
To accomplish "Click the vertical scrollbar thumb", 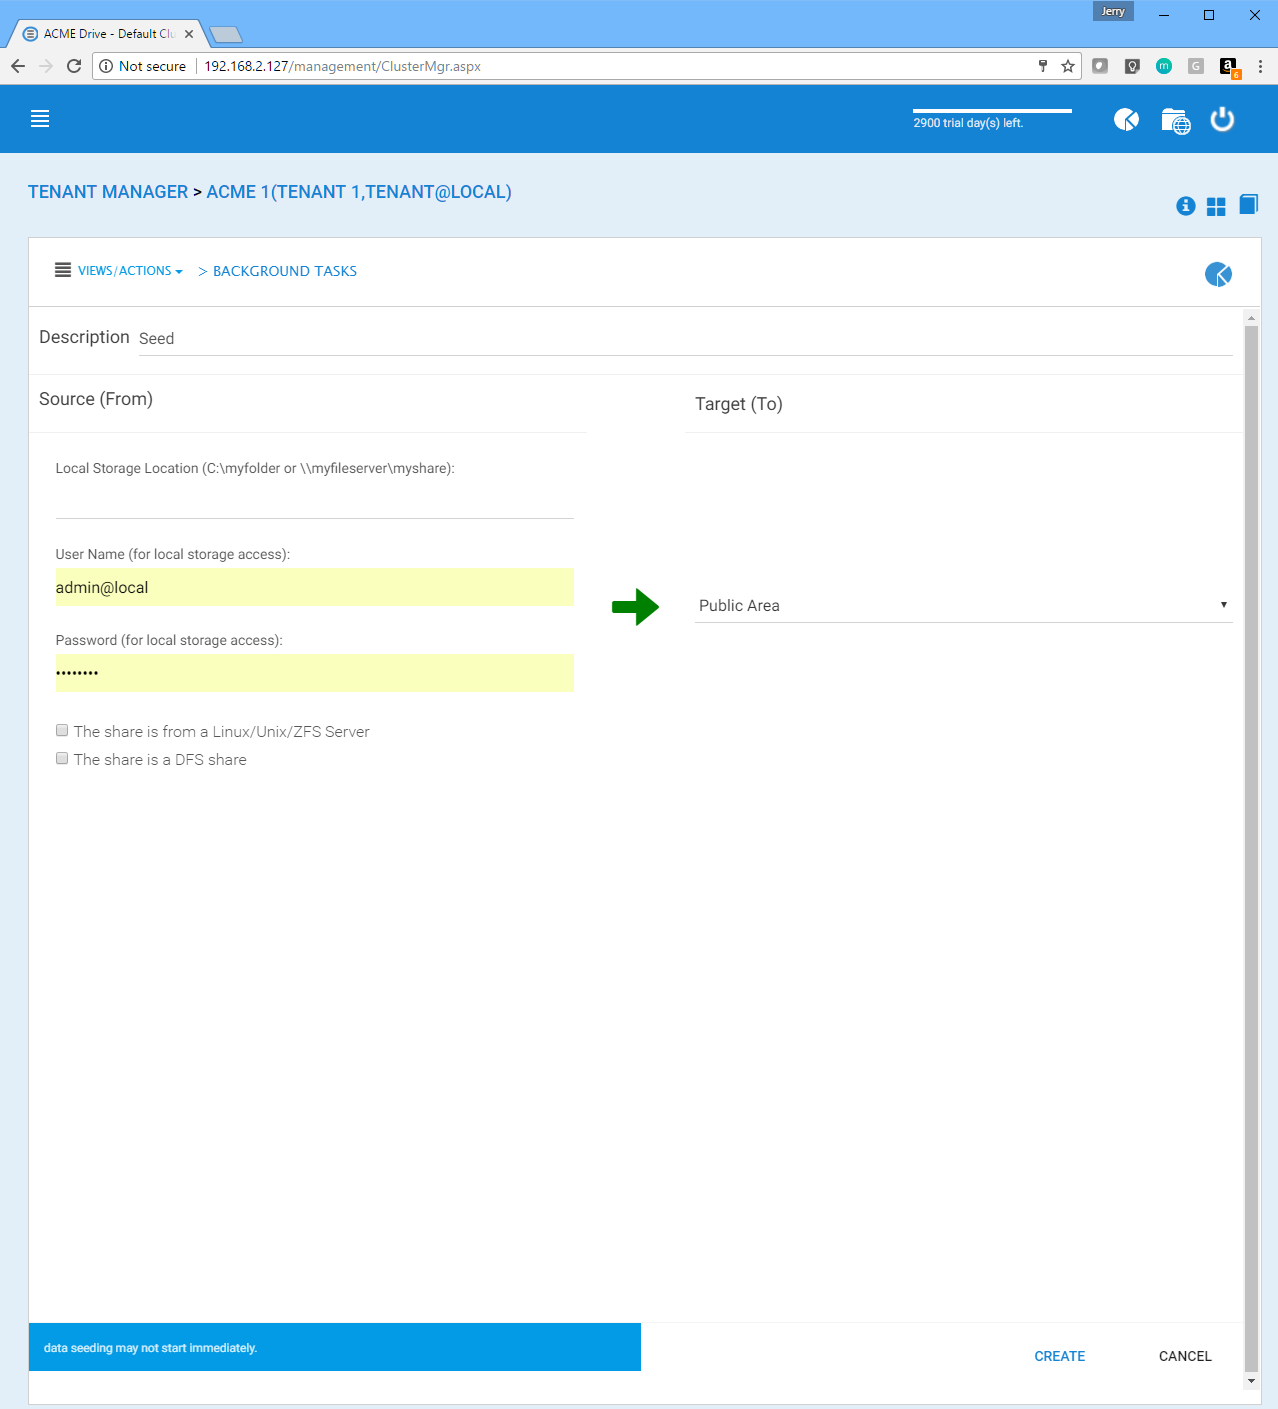I will coord(1251,848).
